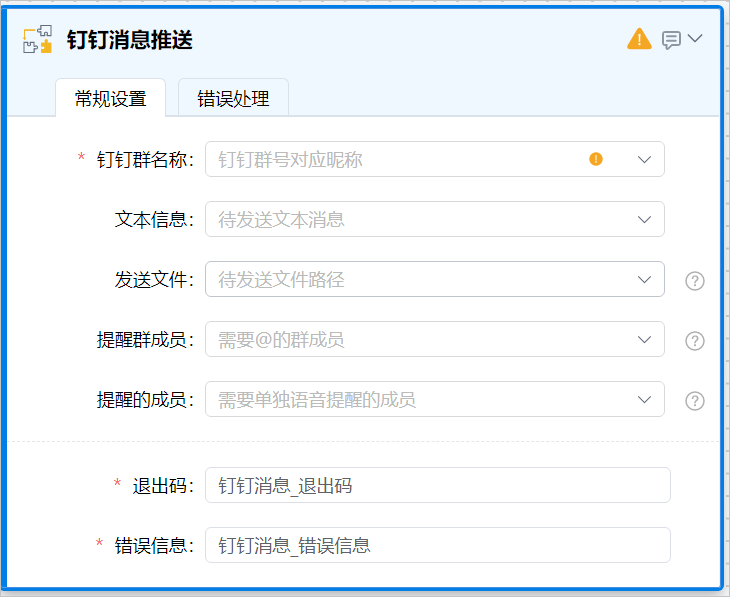730x597 pixels.
Task: Click the 错误信息 field containing 钉钉消息_错误信息
Action: click(438, 545)
